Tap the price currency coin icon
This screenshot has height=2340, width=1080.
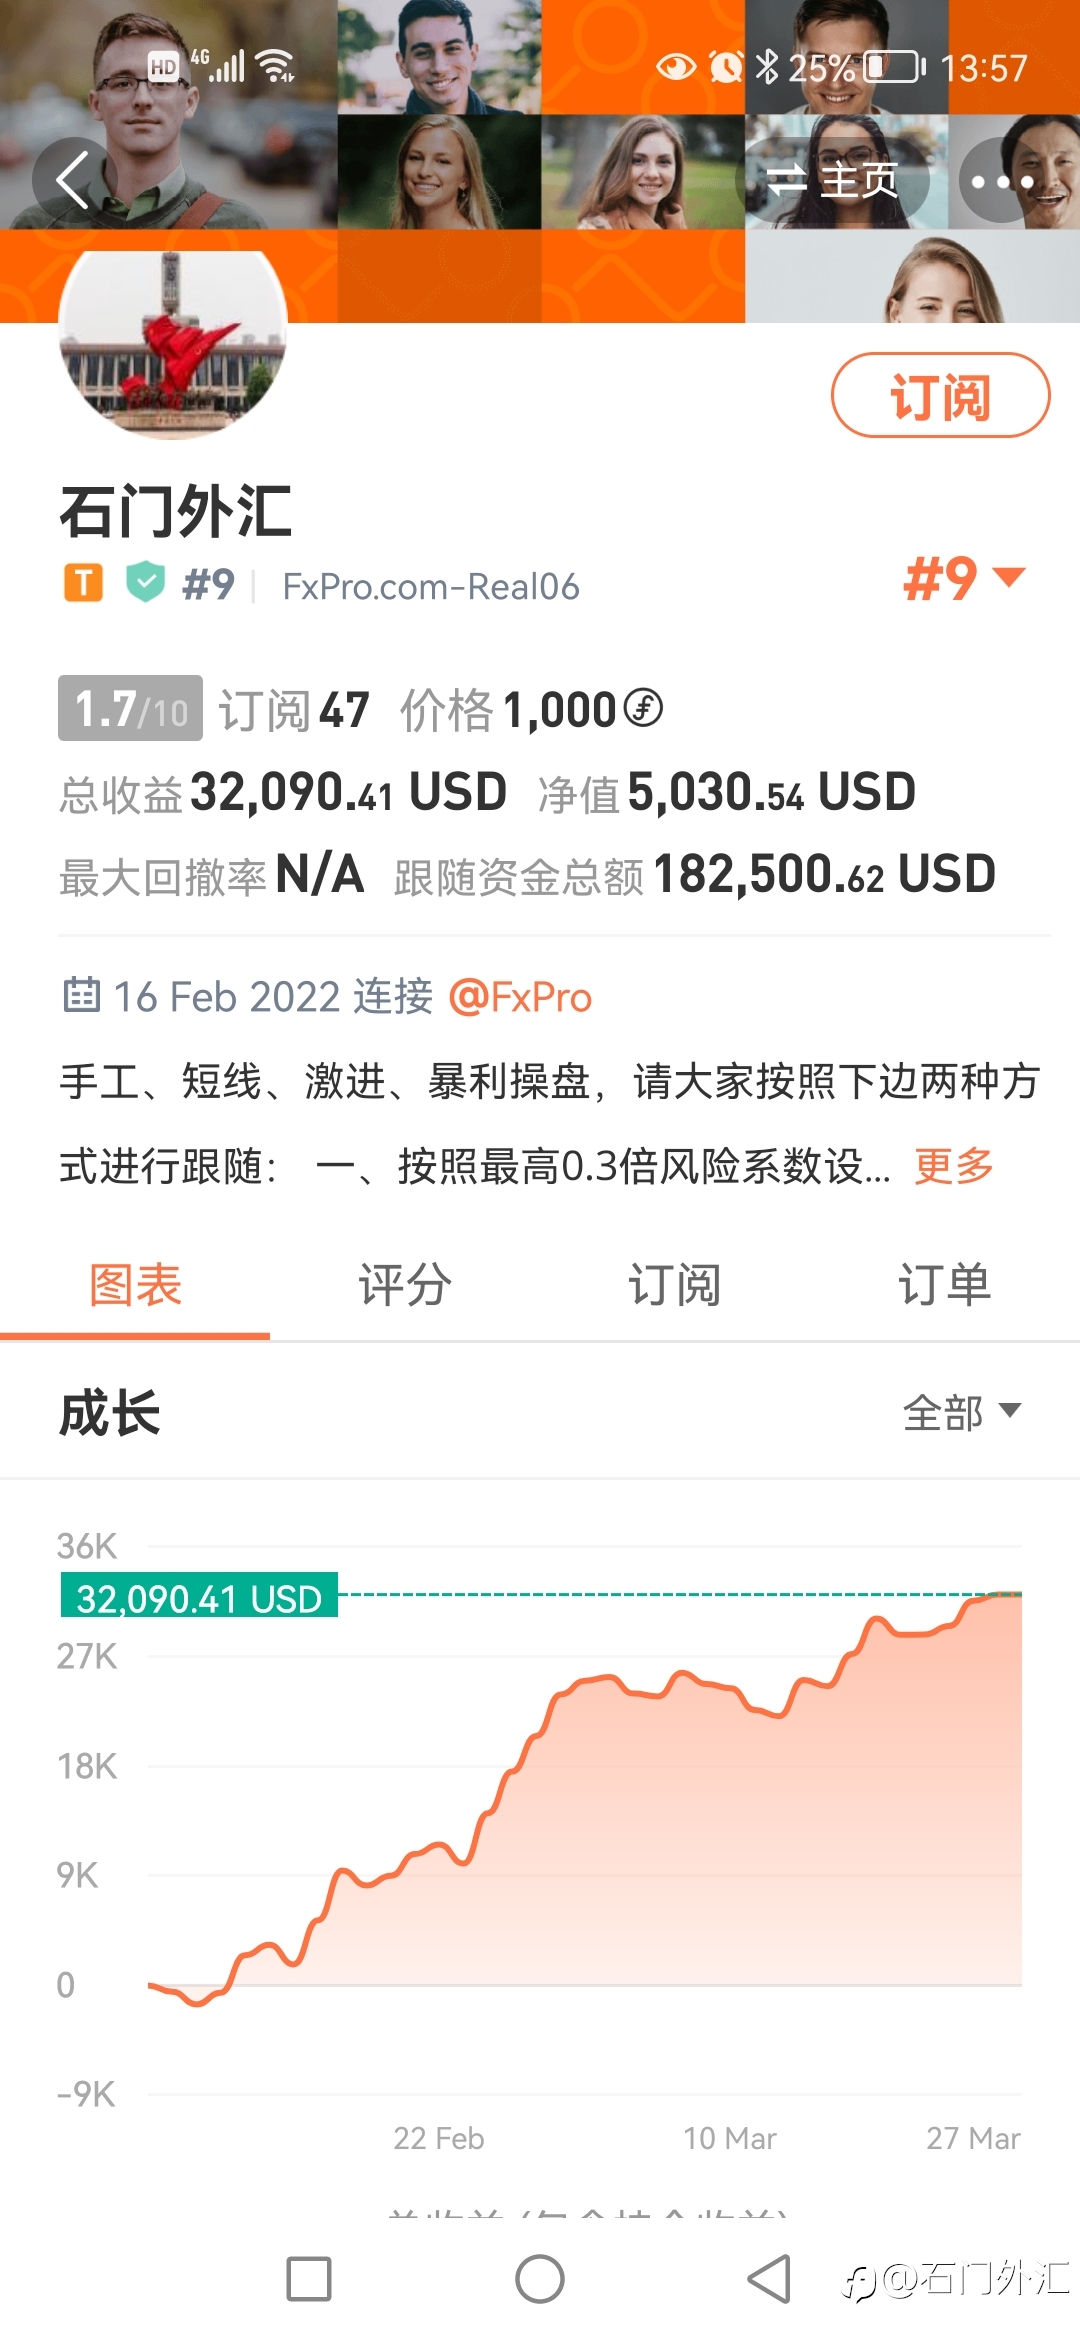pyautogui.click(x=643, y=708)
